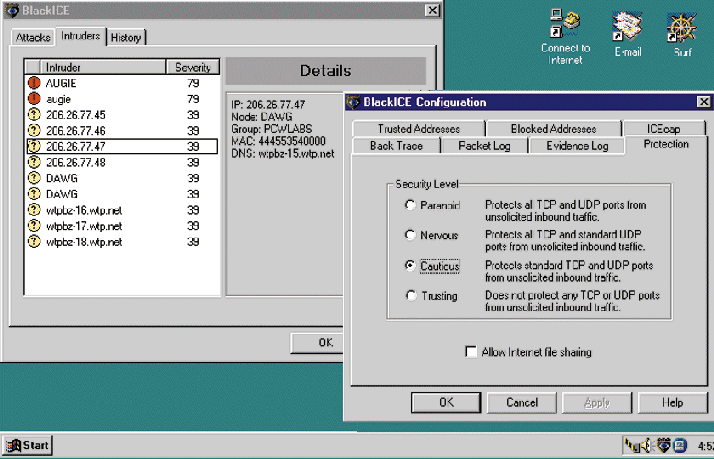Click Cancel in the Configuration dialog

[x=522, y=403]
